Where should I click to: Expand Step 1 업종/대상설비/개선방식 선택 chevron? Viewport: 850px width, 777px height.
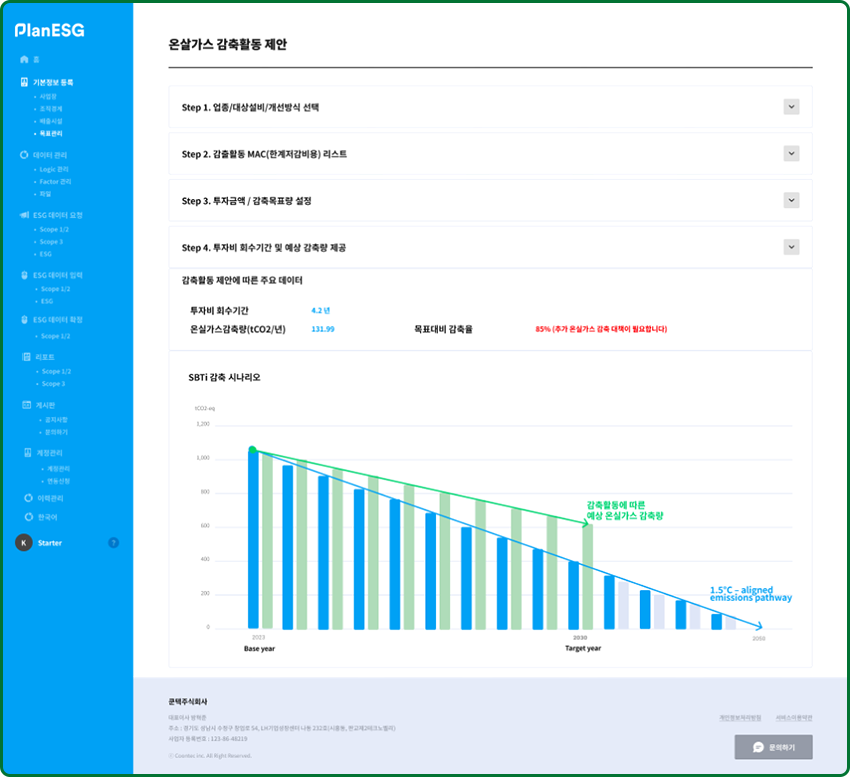coord(791,107)
